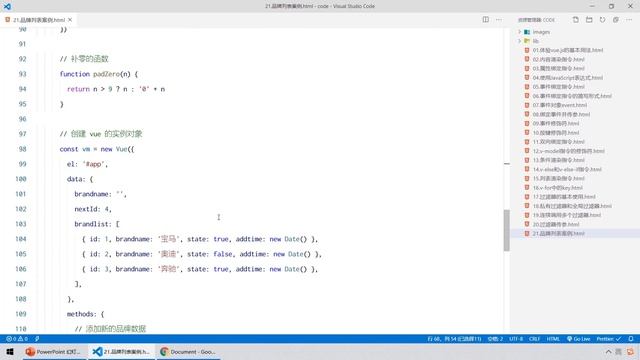Place cursor on line 93 padZero function
Screen dimensions: 640x360
tap(99, 74)
